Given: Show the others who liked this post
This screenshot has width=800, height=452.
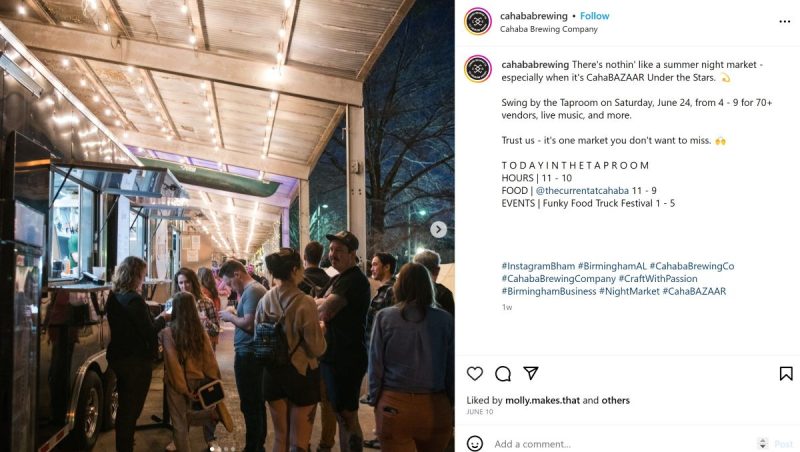Looking at the screenshot, I should pyautogui.click(x=615, y=400).
